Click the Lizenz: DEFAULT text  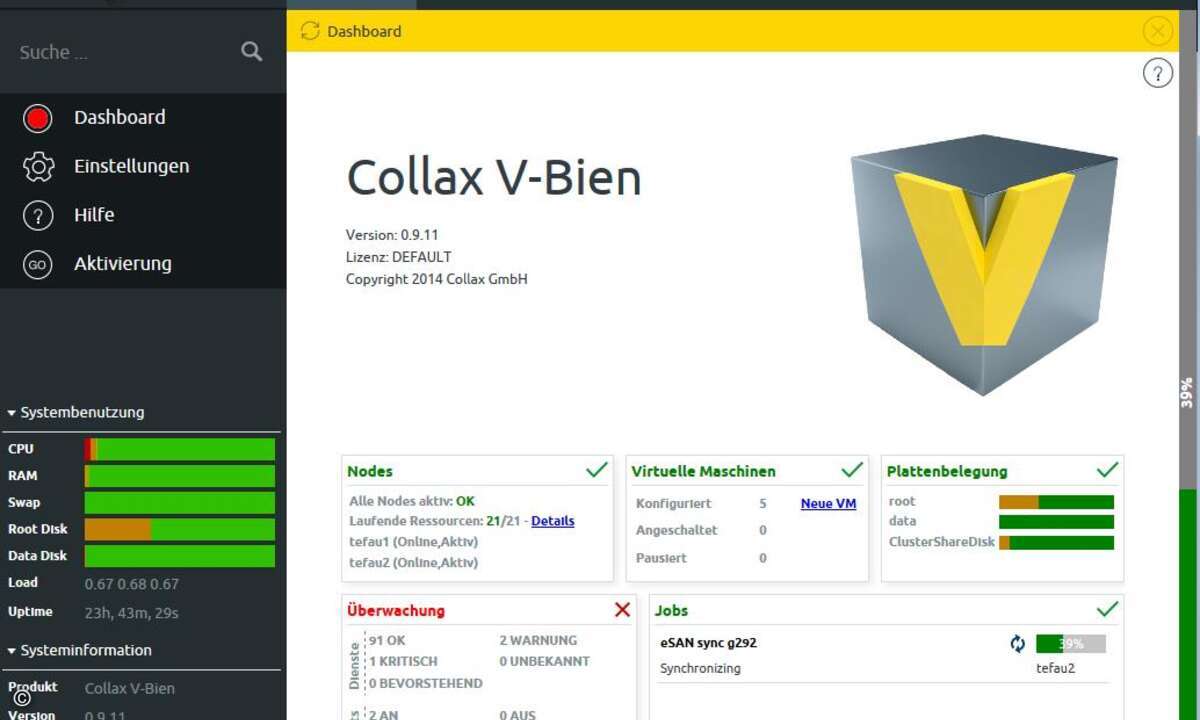click(398, 257)
